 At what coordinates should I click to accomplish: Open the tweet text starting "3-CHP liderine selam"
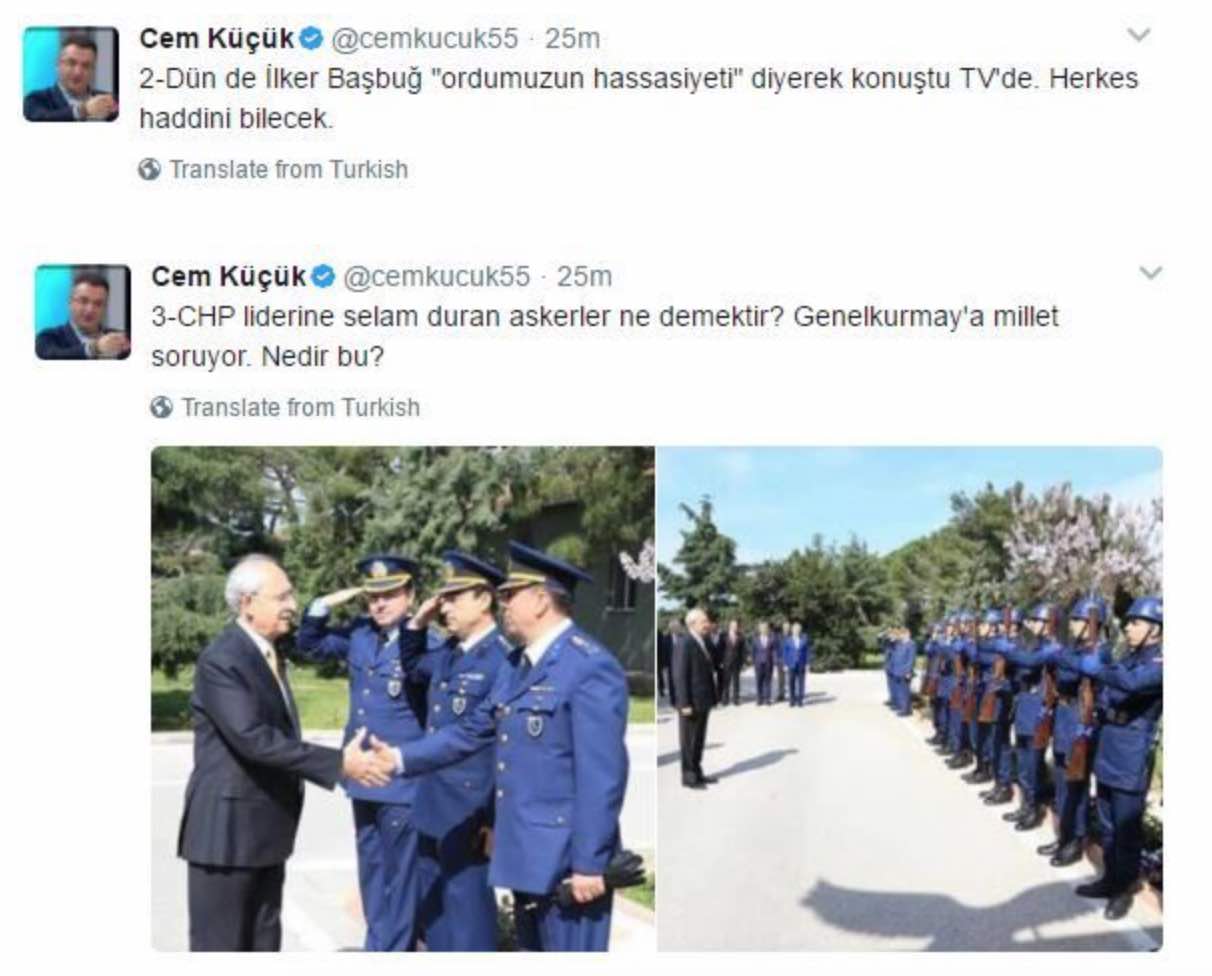[605, 337]
